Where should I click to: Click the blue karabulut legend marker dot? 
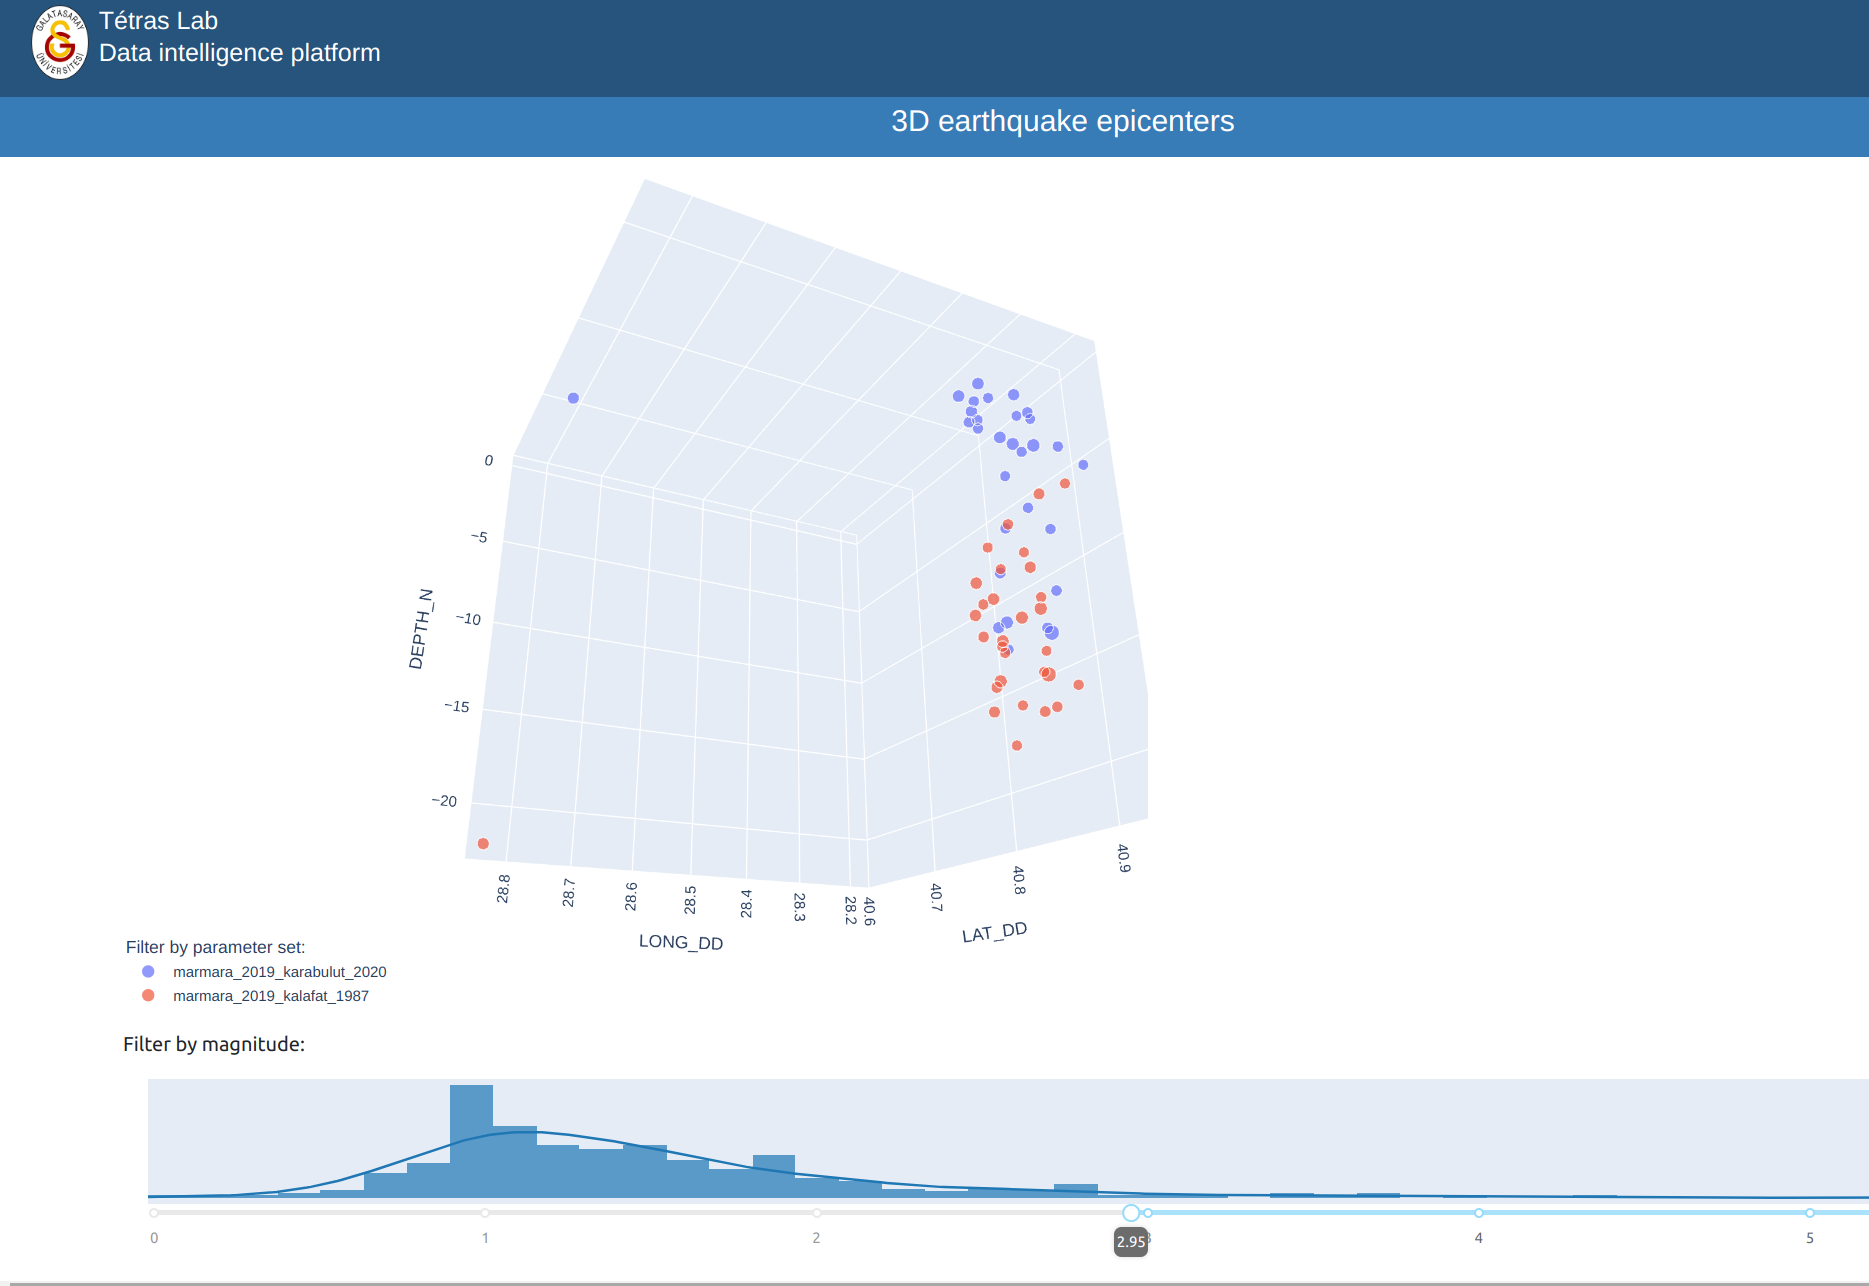[149, 972]
